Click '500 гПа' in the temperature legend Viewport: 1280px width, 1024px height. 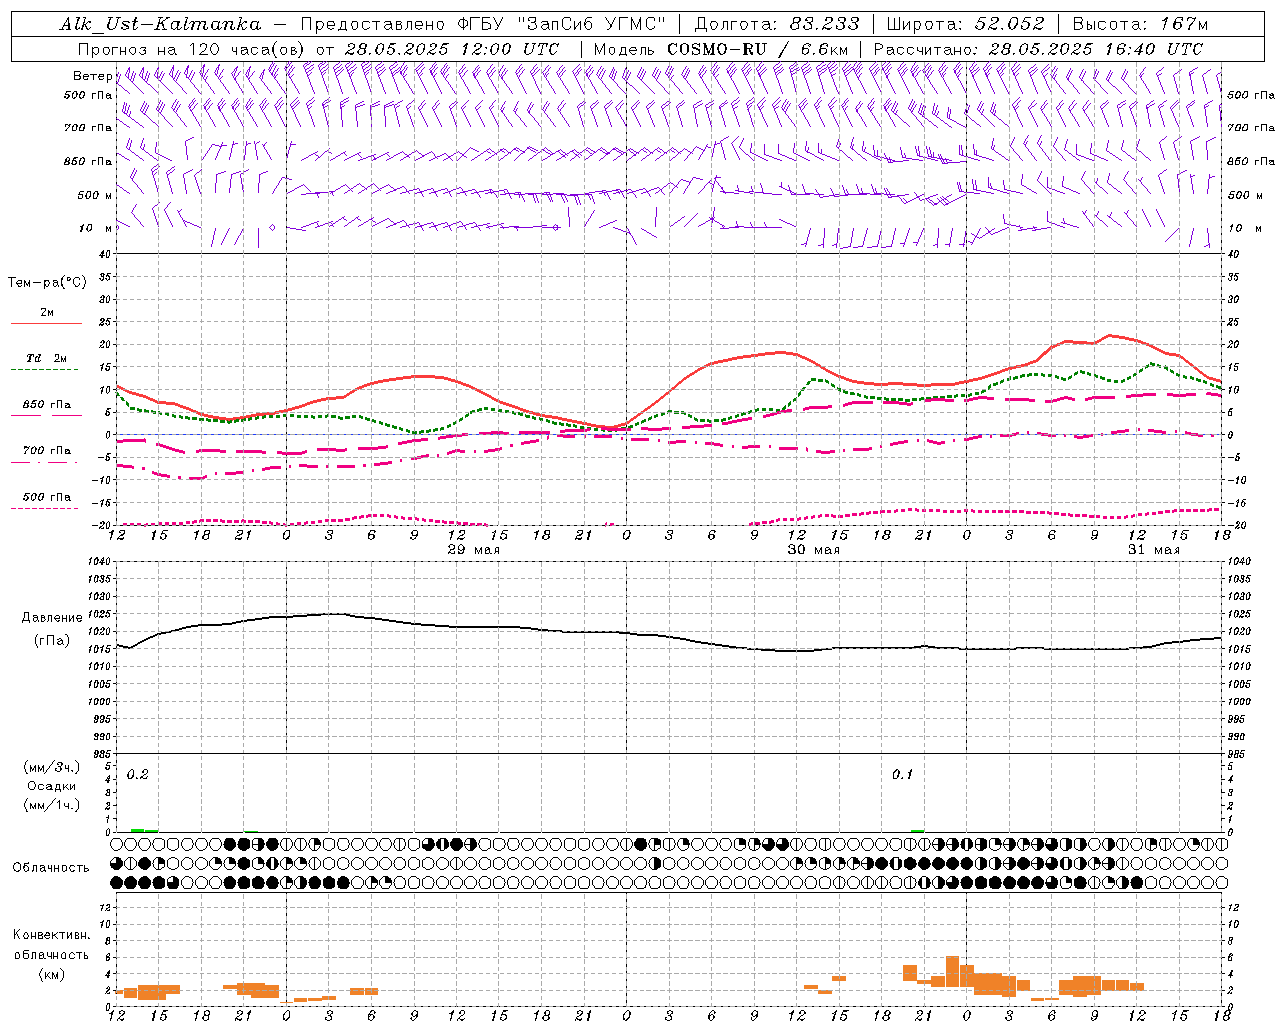(x=46, y=497)
